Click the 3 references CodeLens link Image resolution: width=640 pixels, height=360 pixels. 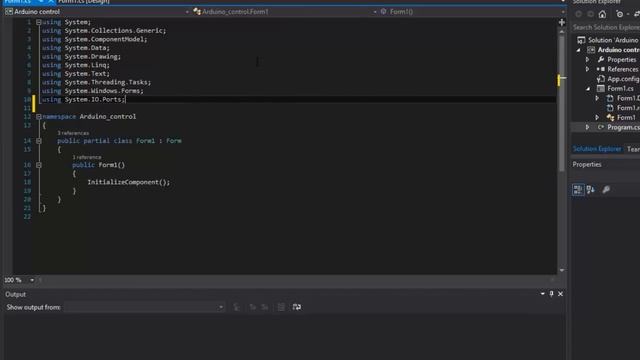click(x=73, y=133)
